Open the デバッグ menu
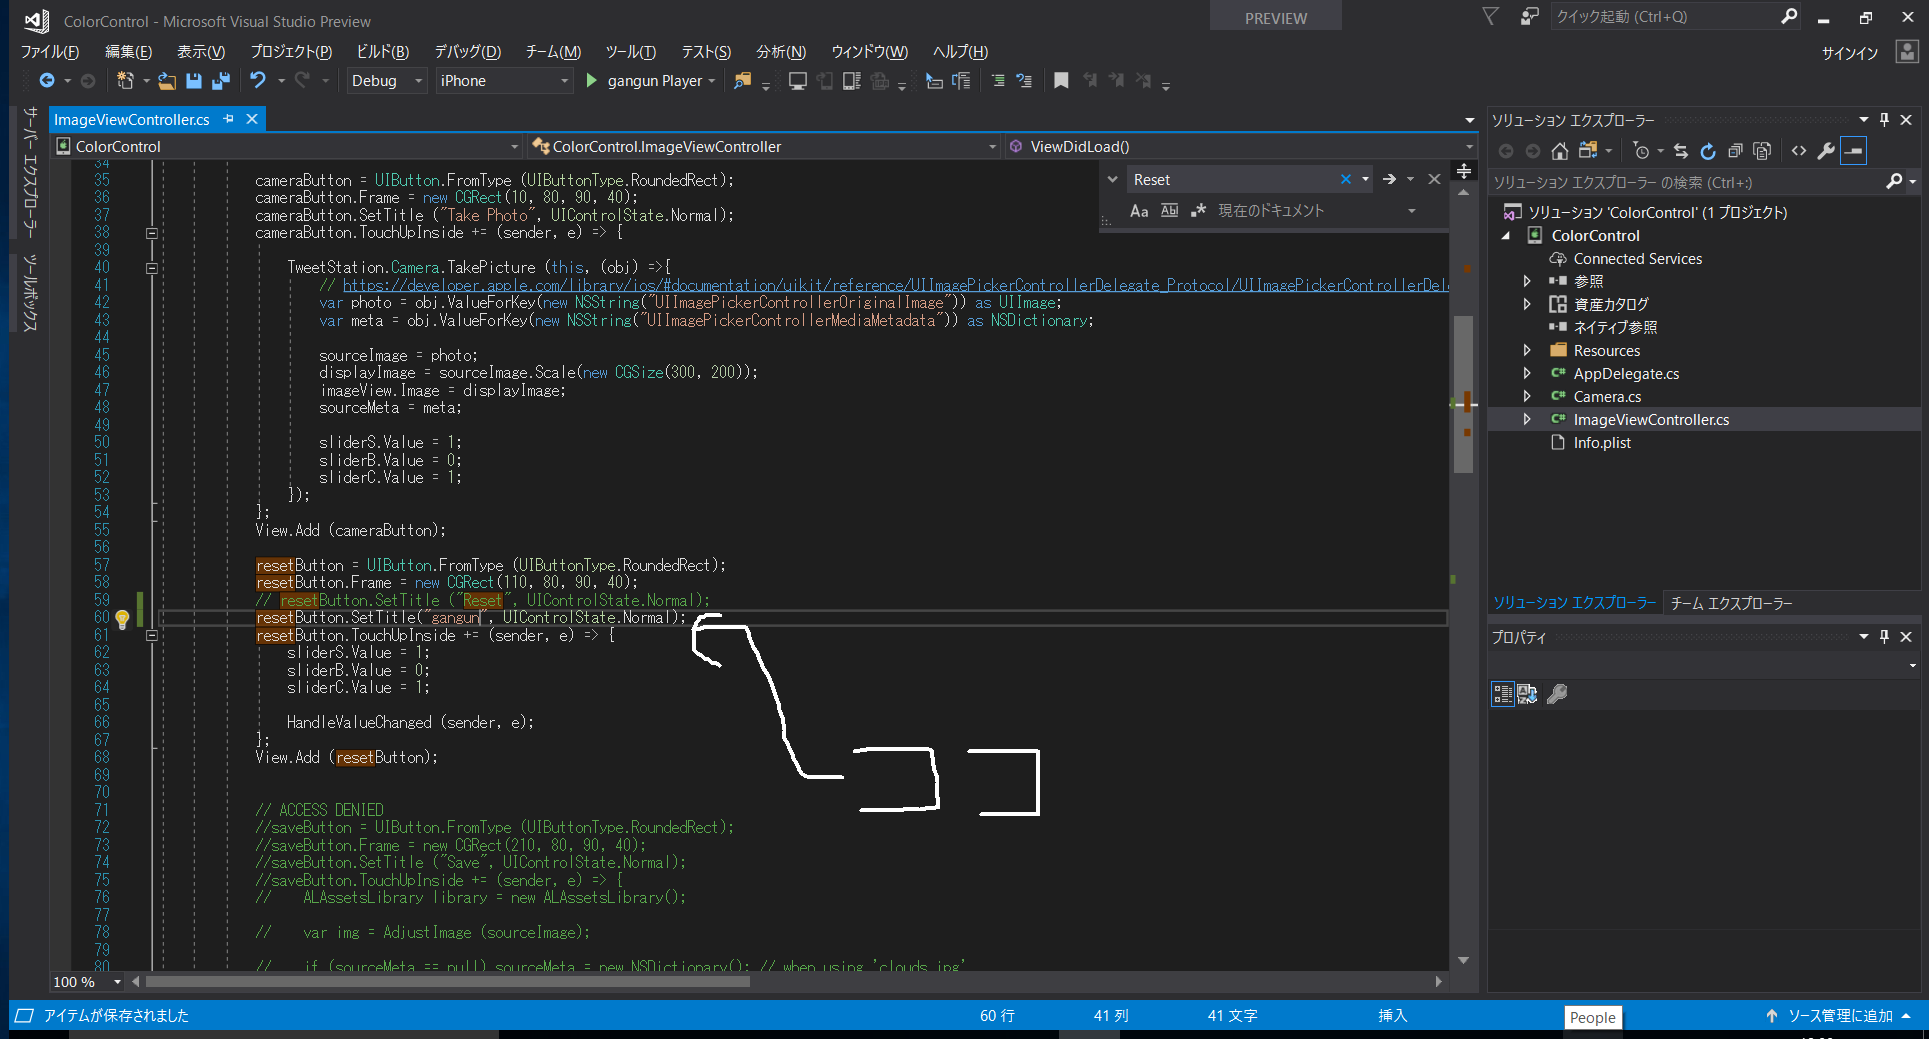 point(466,52)
